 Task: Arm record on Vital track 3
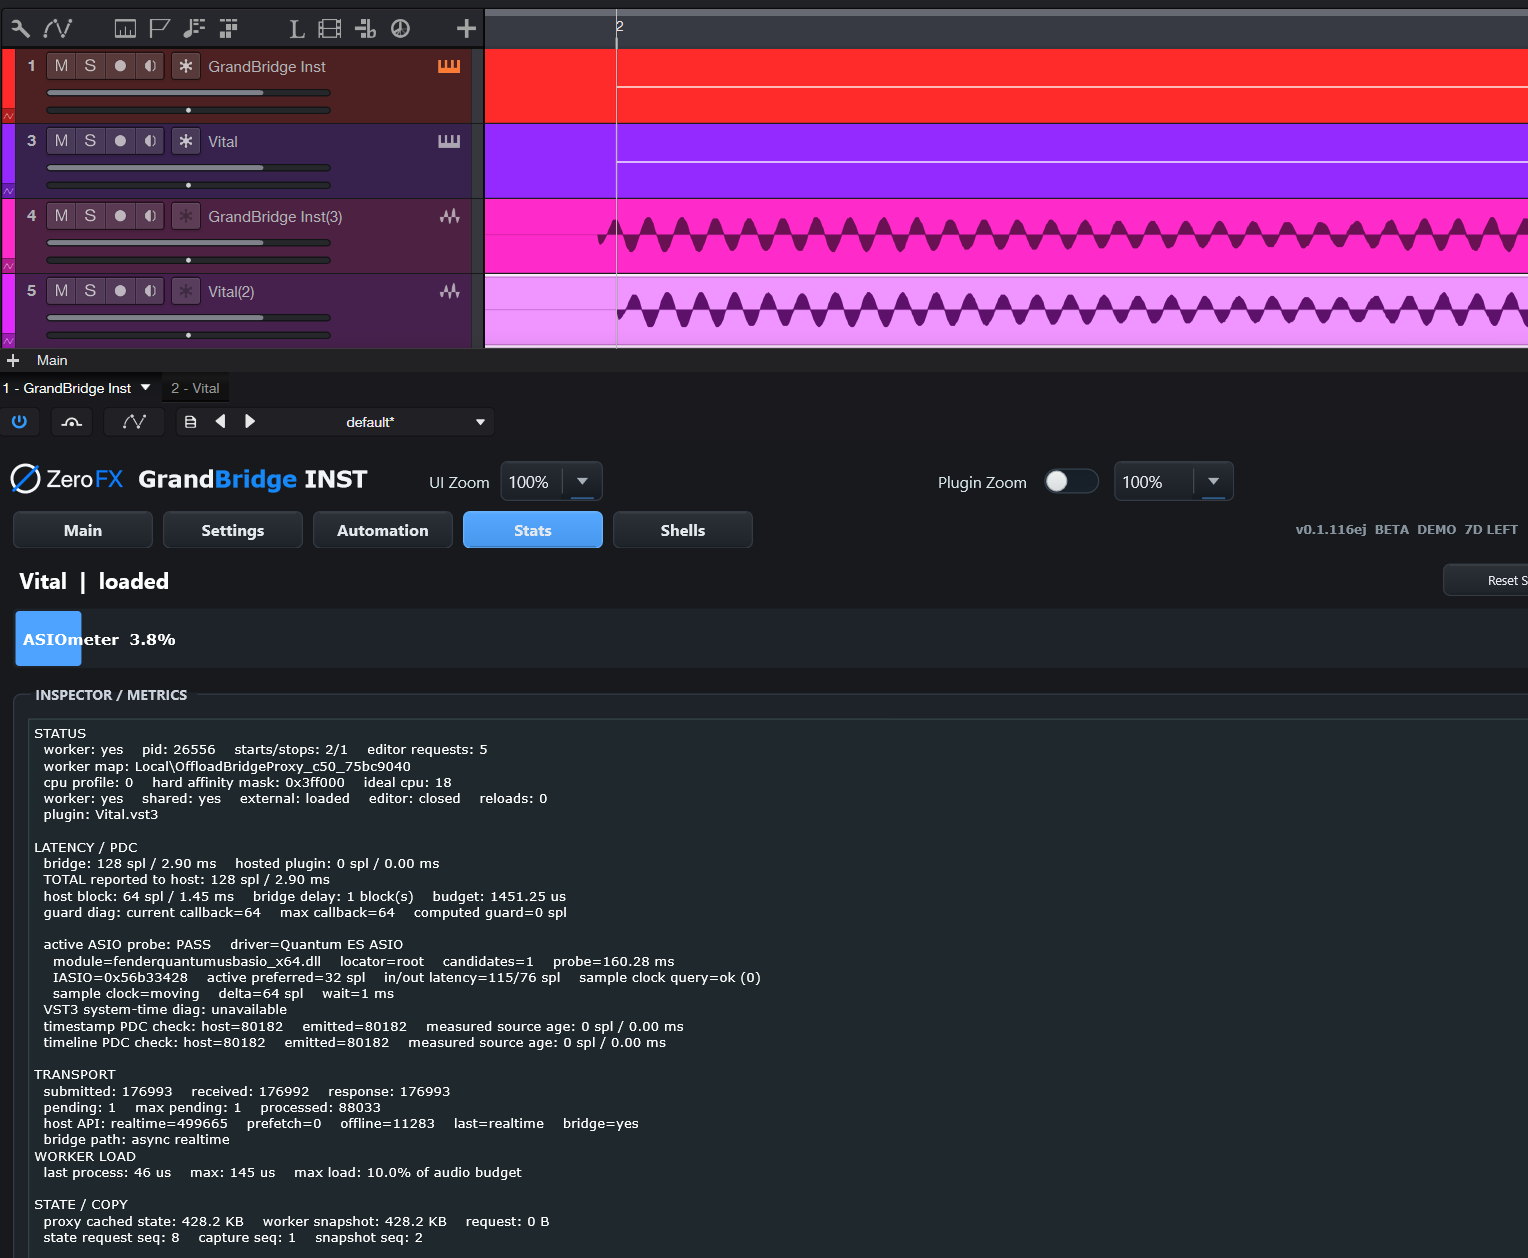120,141
